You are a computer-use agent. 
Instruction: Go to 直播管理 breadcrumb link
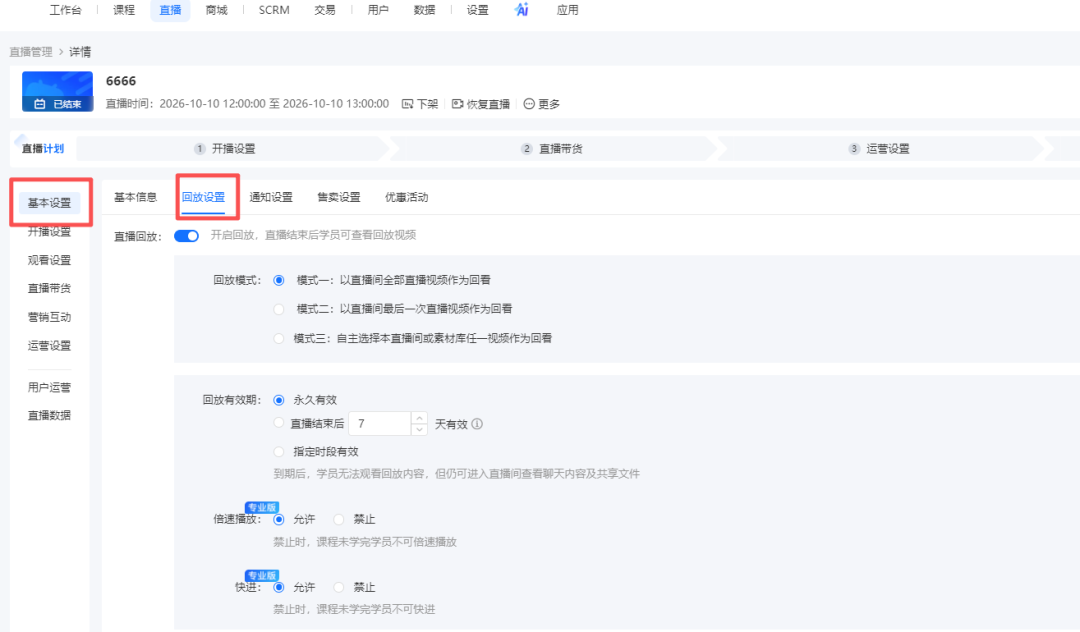point(31,52)
